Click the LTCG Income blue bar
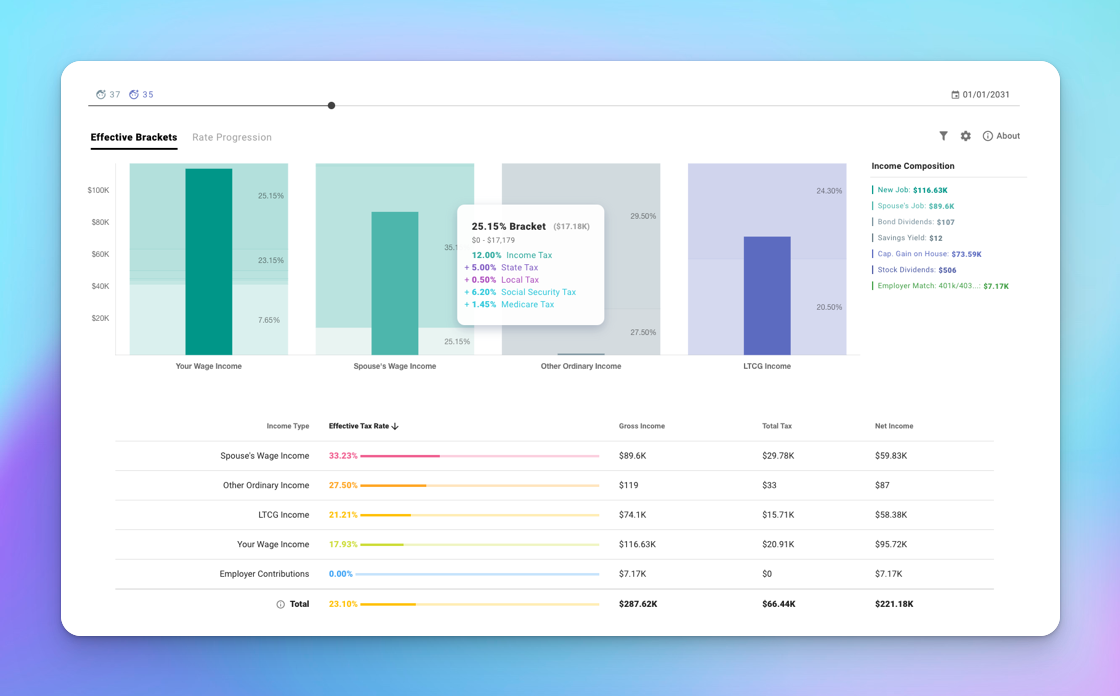 [x=767, y=296]
